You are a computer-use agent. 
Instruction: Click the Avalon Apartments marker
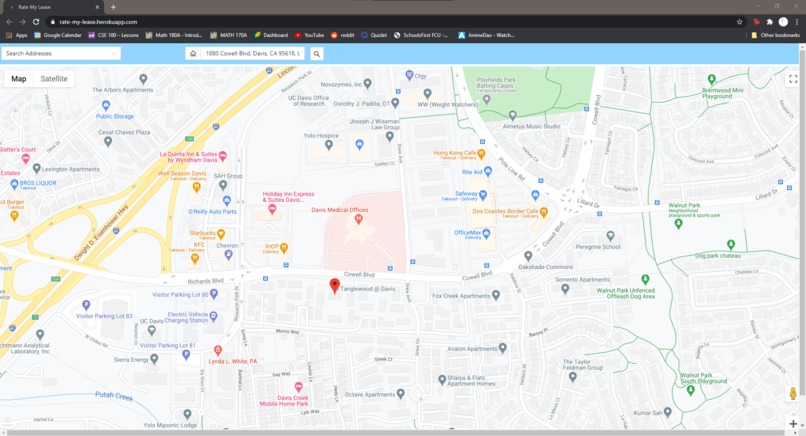click(503, 348)
